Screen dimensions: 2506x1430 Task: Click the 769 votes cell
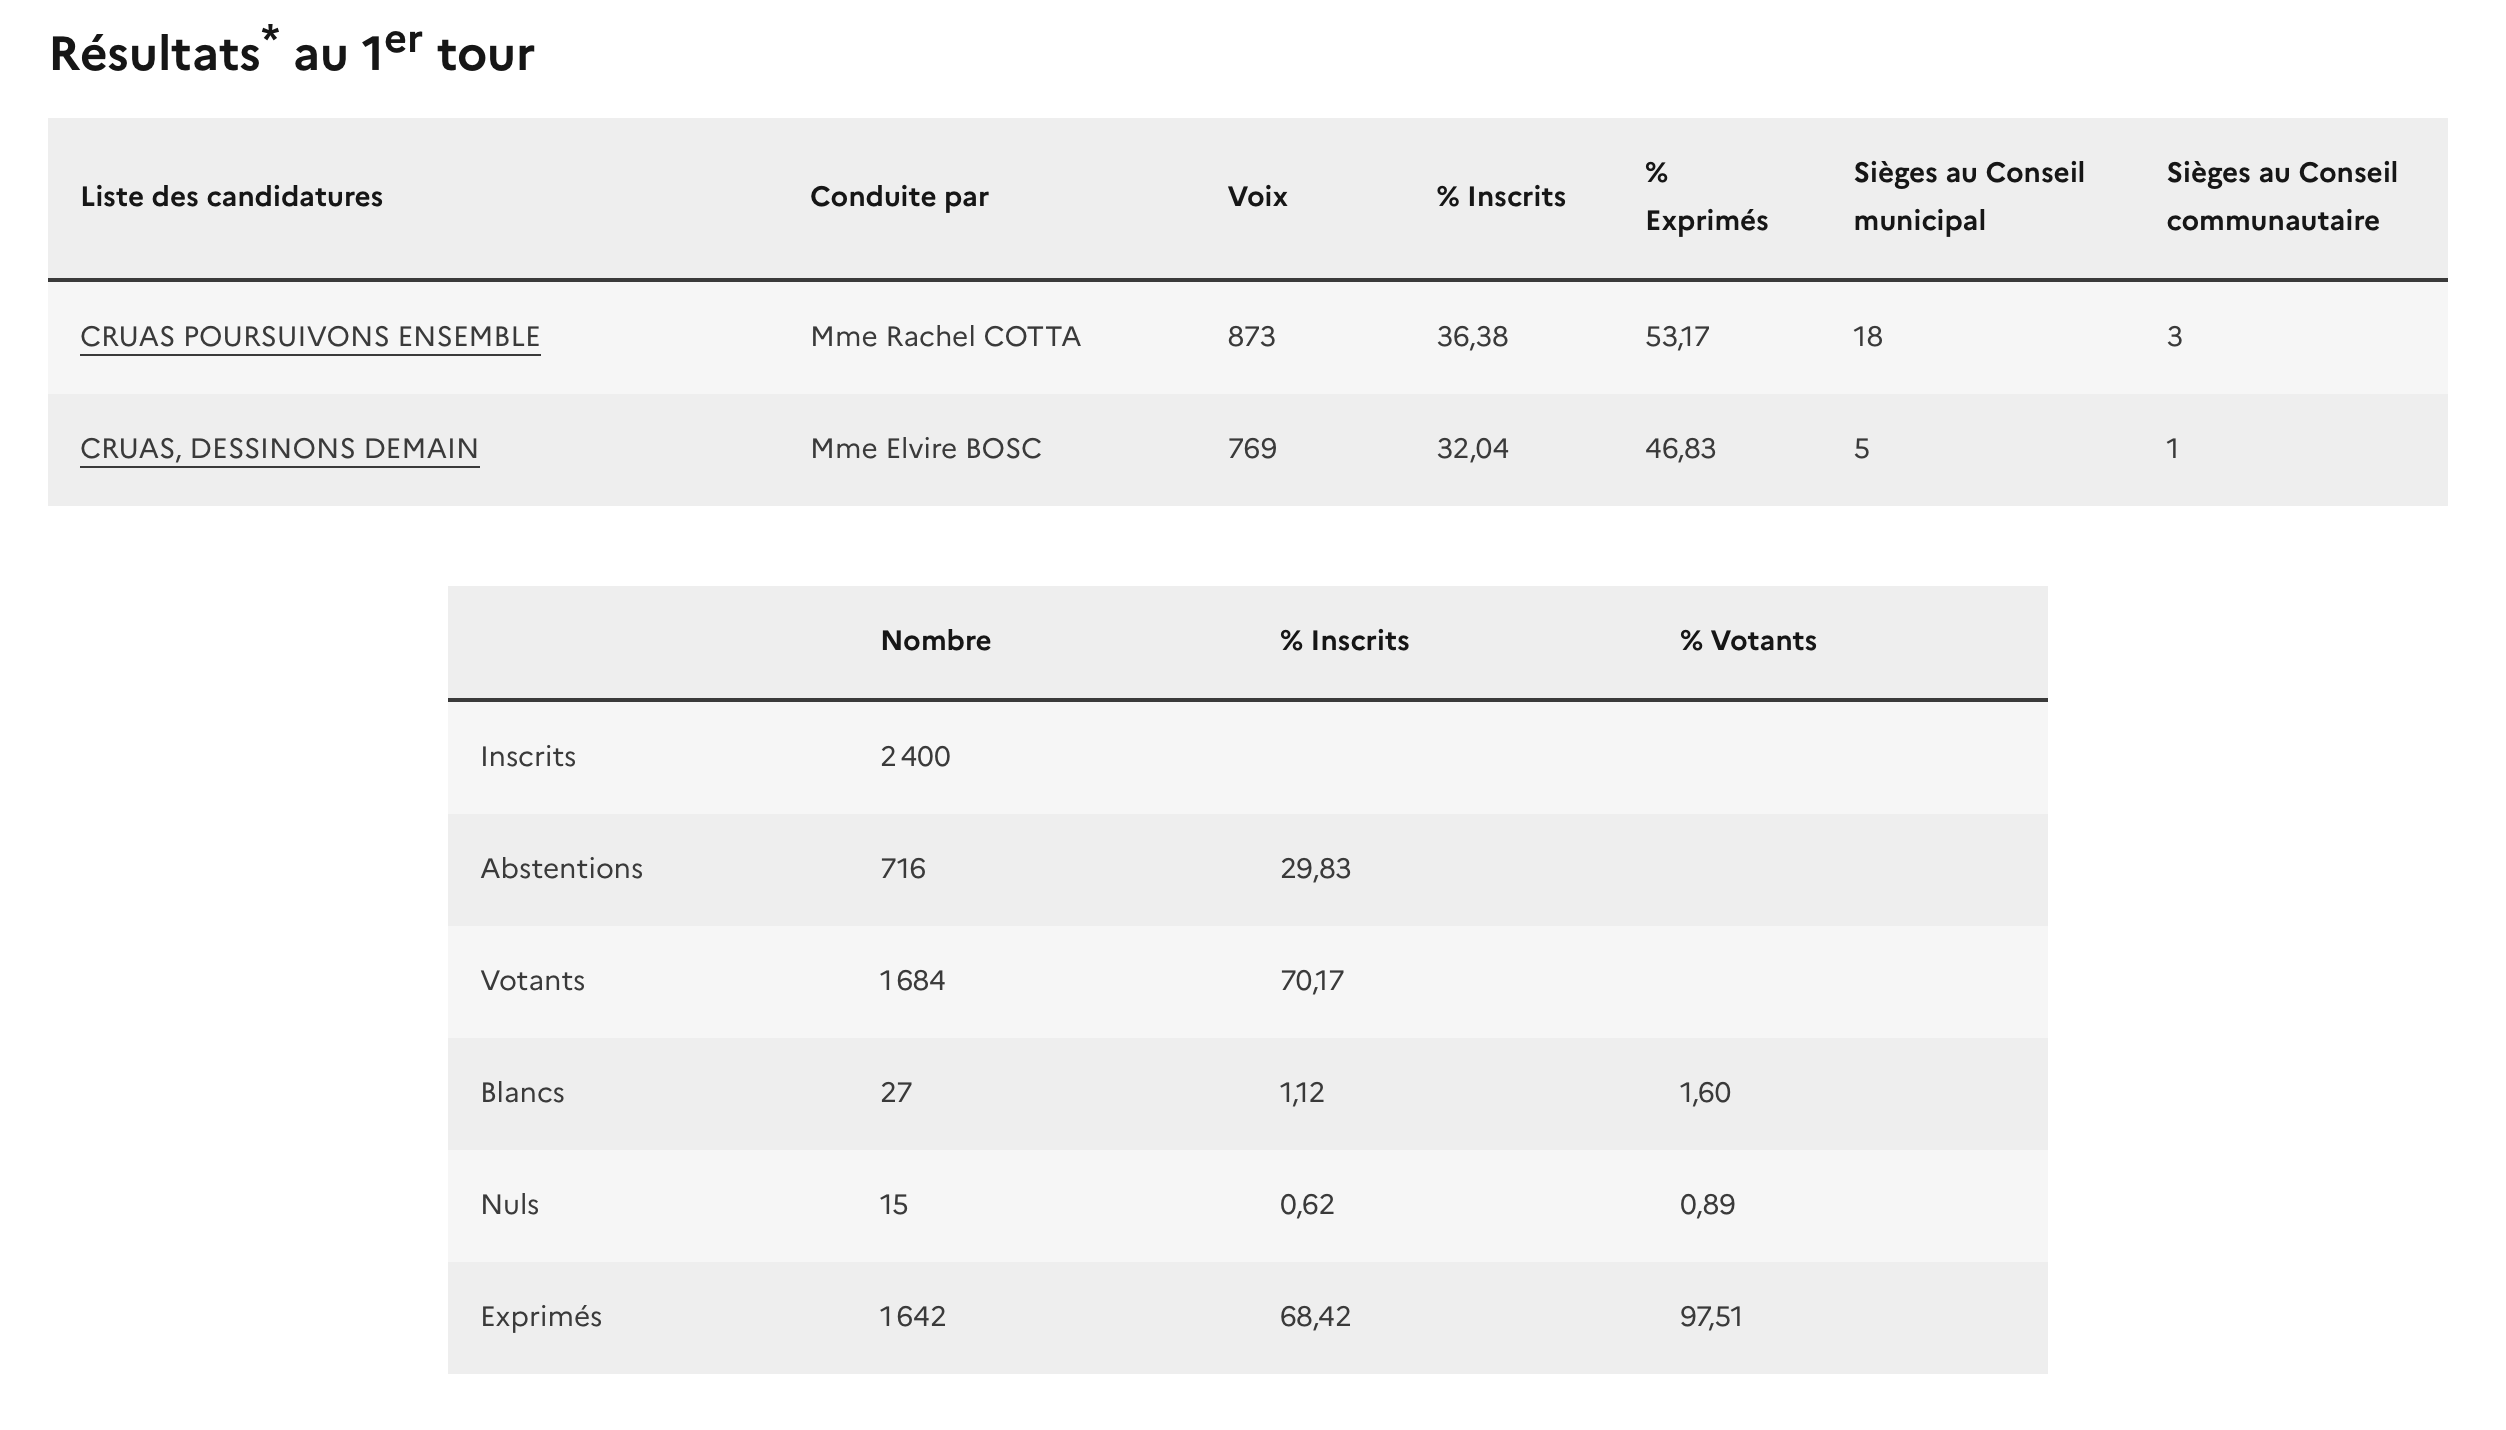tap(1252, 449)
